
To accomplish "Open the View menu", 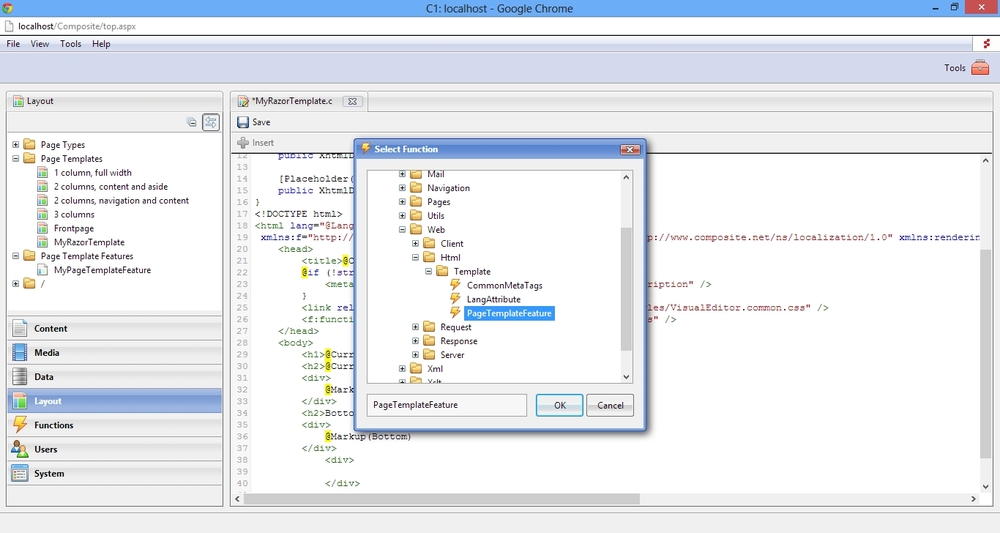I will coord(40,44).
